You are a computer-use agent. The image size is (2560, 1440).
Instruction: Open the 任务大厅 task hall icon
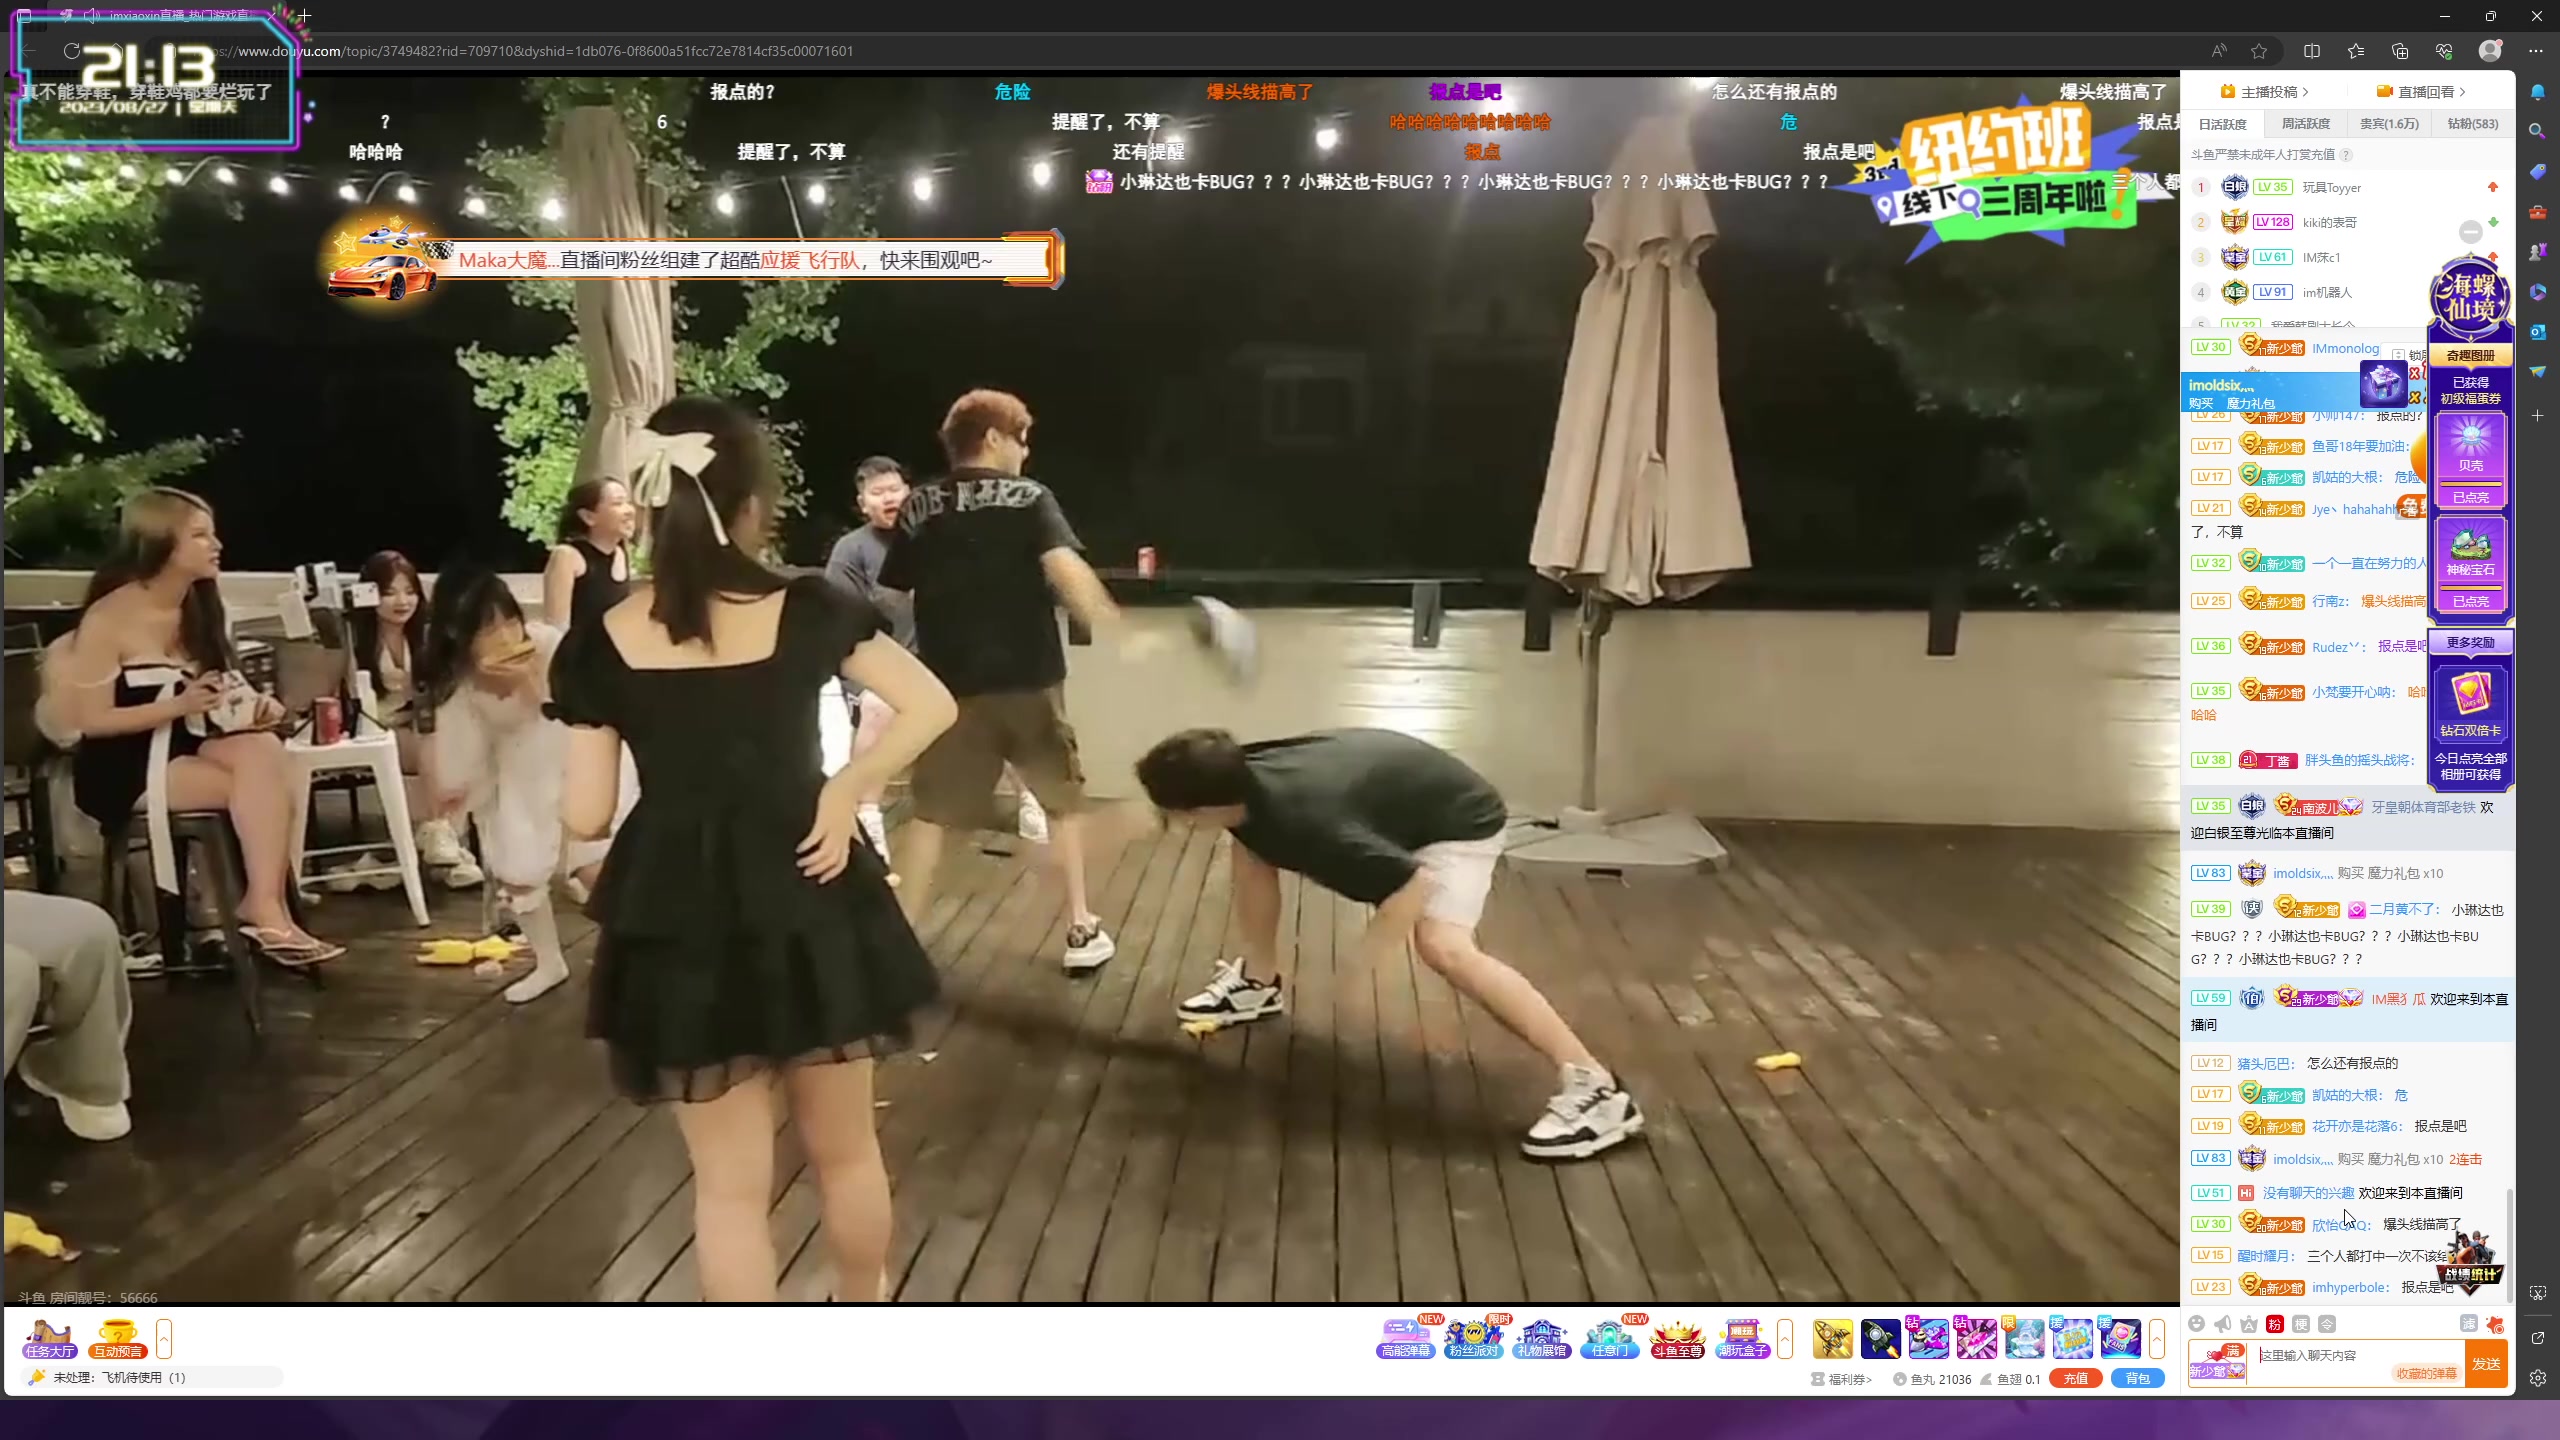coord(50,1338)
